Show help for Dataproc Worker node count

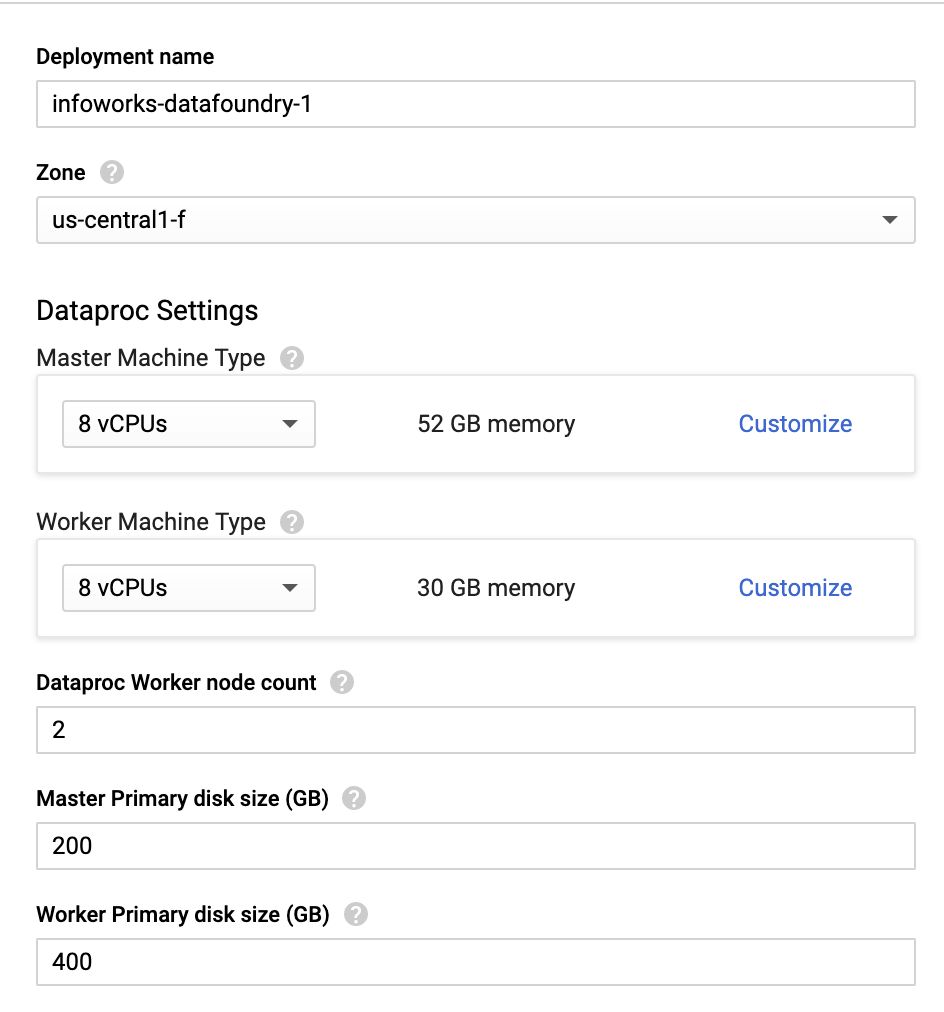pos(342,682)
